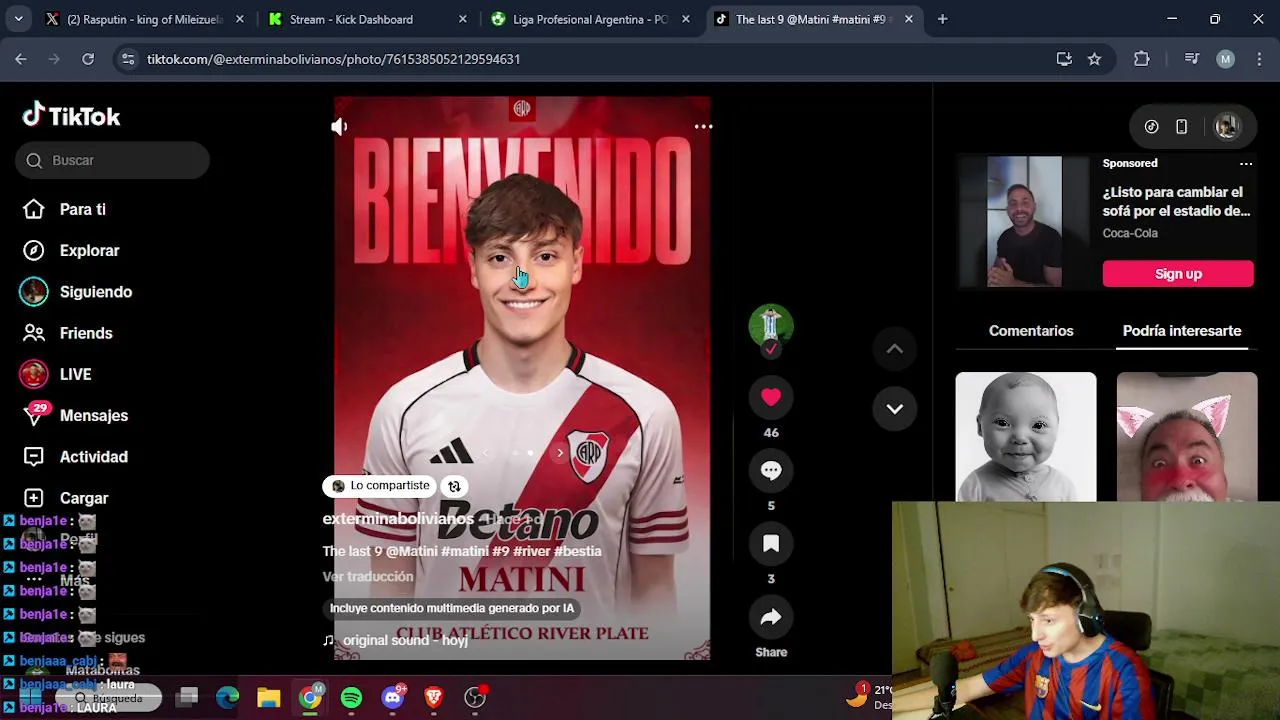The image size is (1280, 720).
Task: Open Brave browser from the taskbar
Action: click(x=433, y=697)
